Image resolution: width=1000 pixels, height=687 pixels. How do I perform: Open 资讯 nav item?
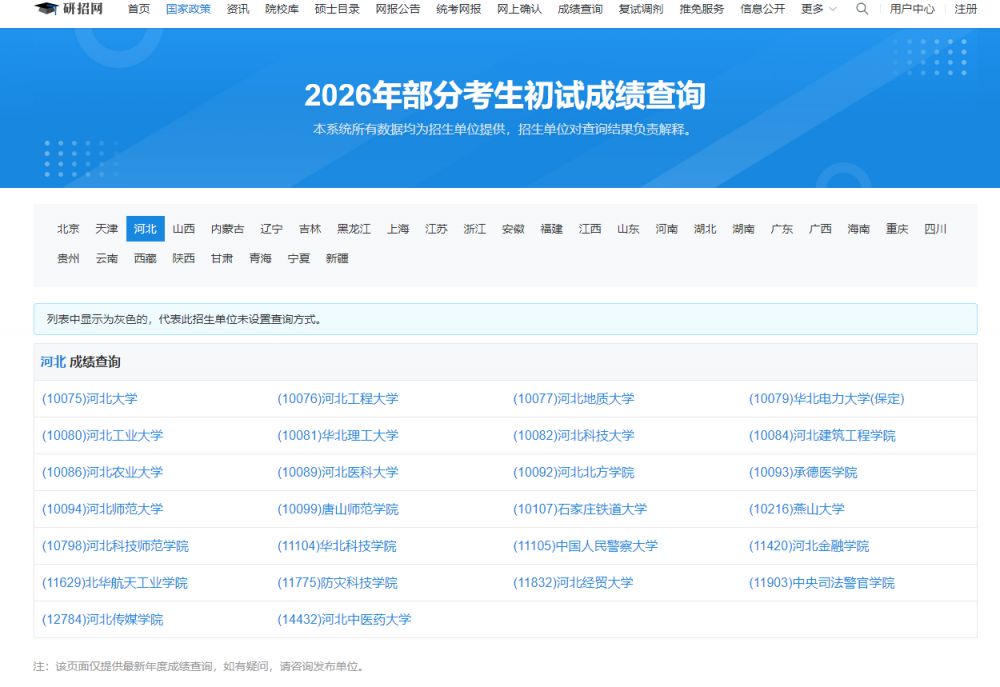(238, 9)
